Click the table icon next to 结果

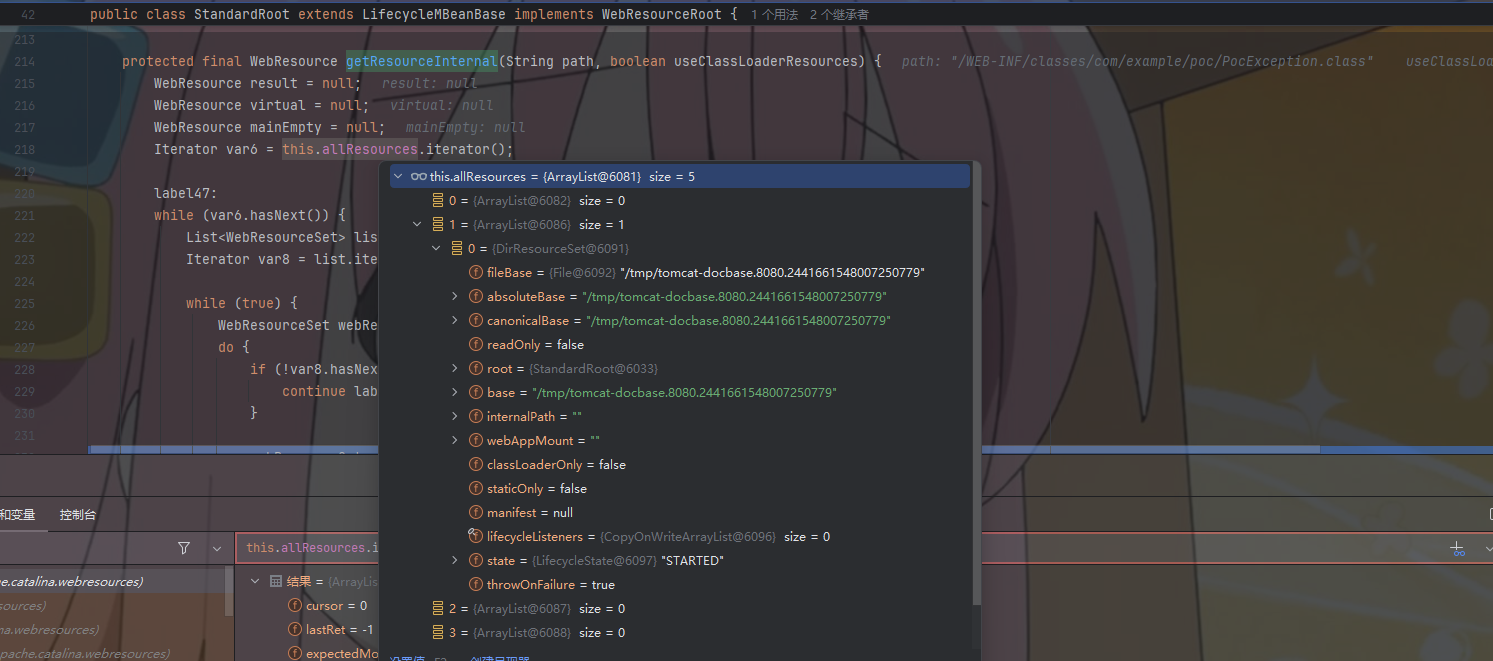tap(276, 581)
